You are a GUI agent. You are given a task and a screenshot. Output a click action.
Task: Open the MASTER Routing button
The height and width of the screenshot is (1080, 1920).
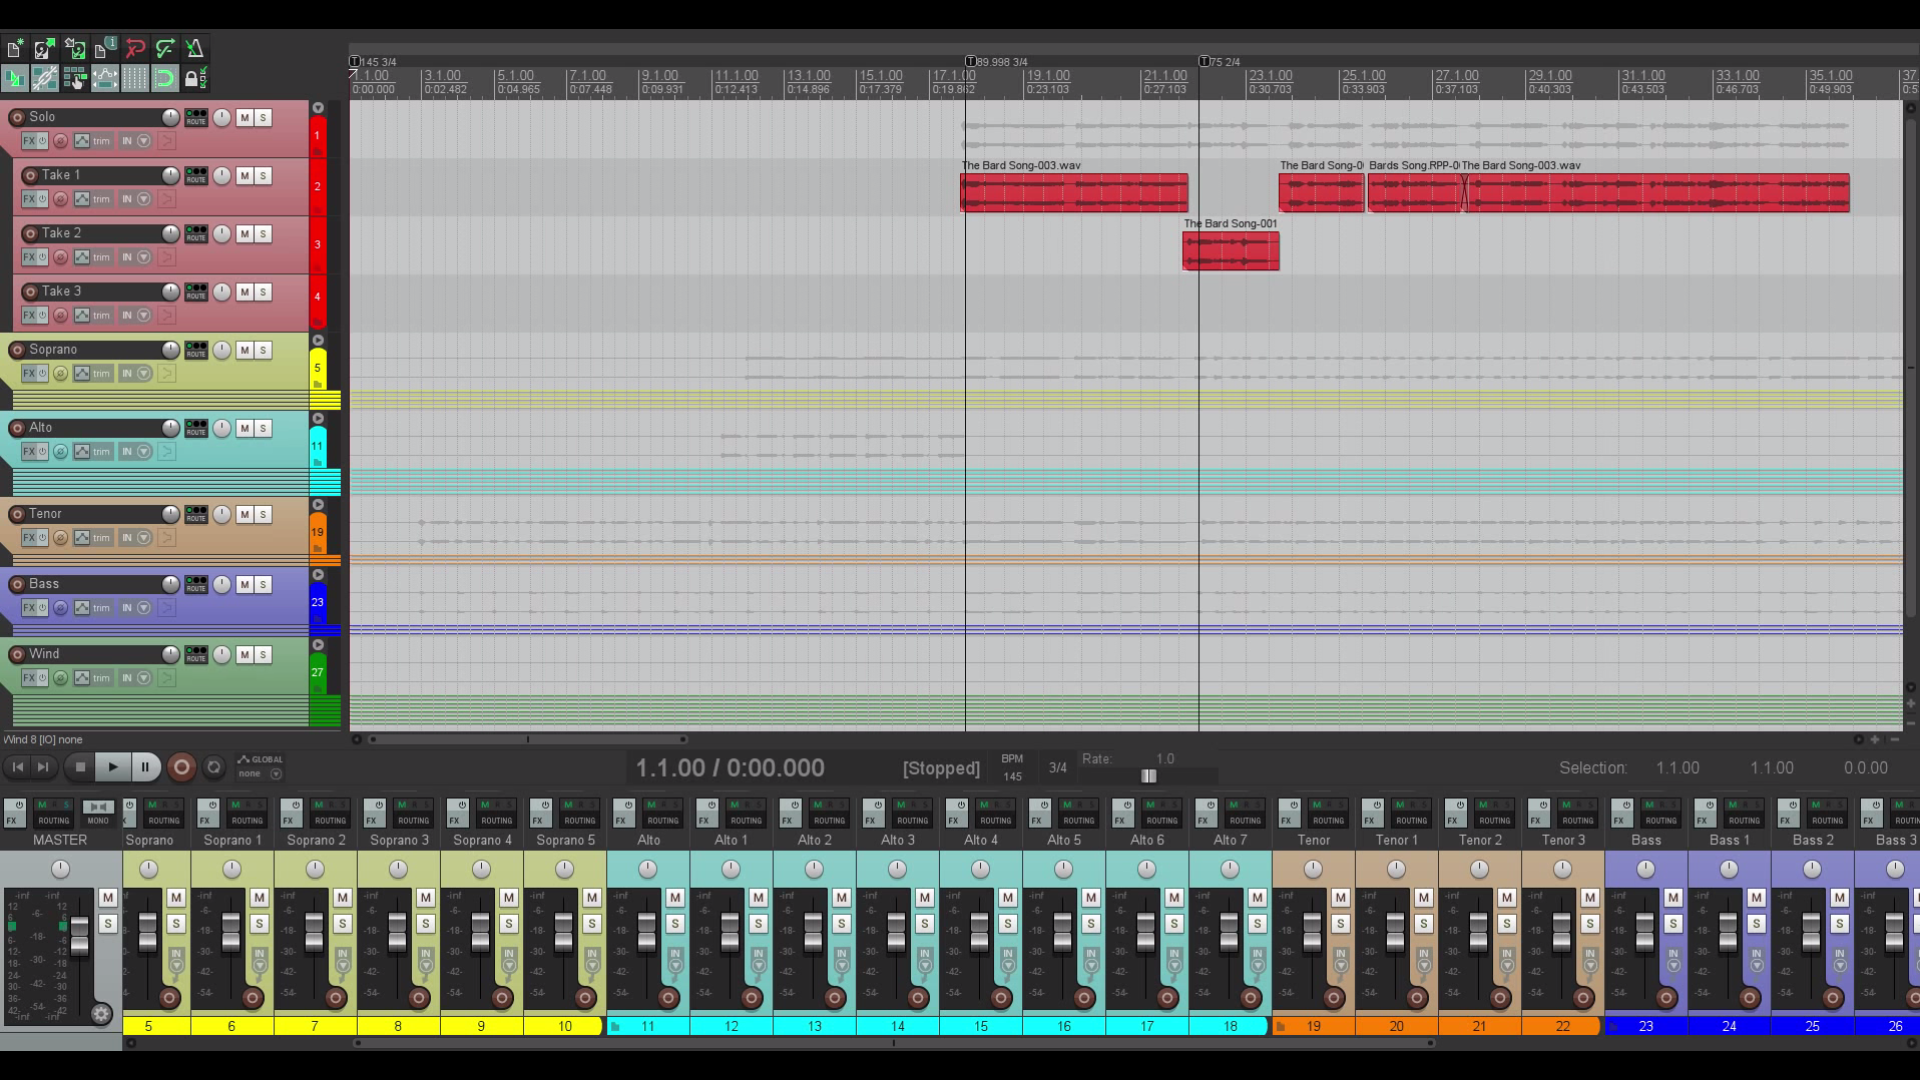tap(54, 812)
